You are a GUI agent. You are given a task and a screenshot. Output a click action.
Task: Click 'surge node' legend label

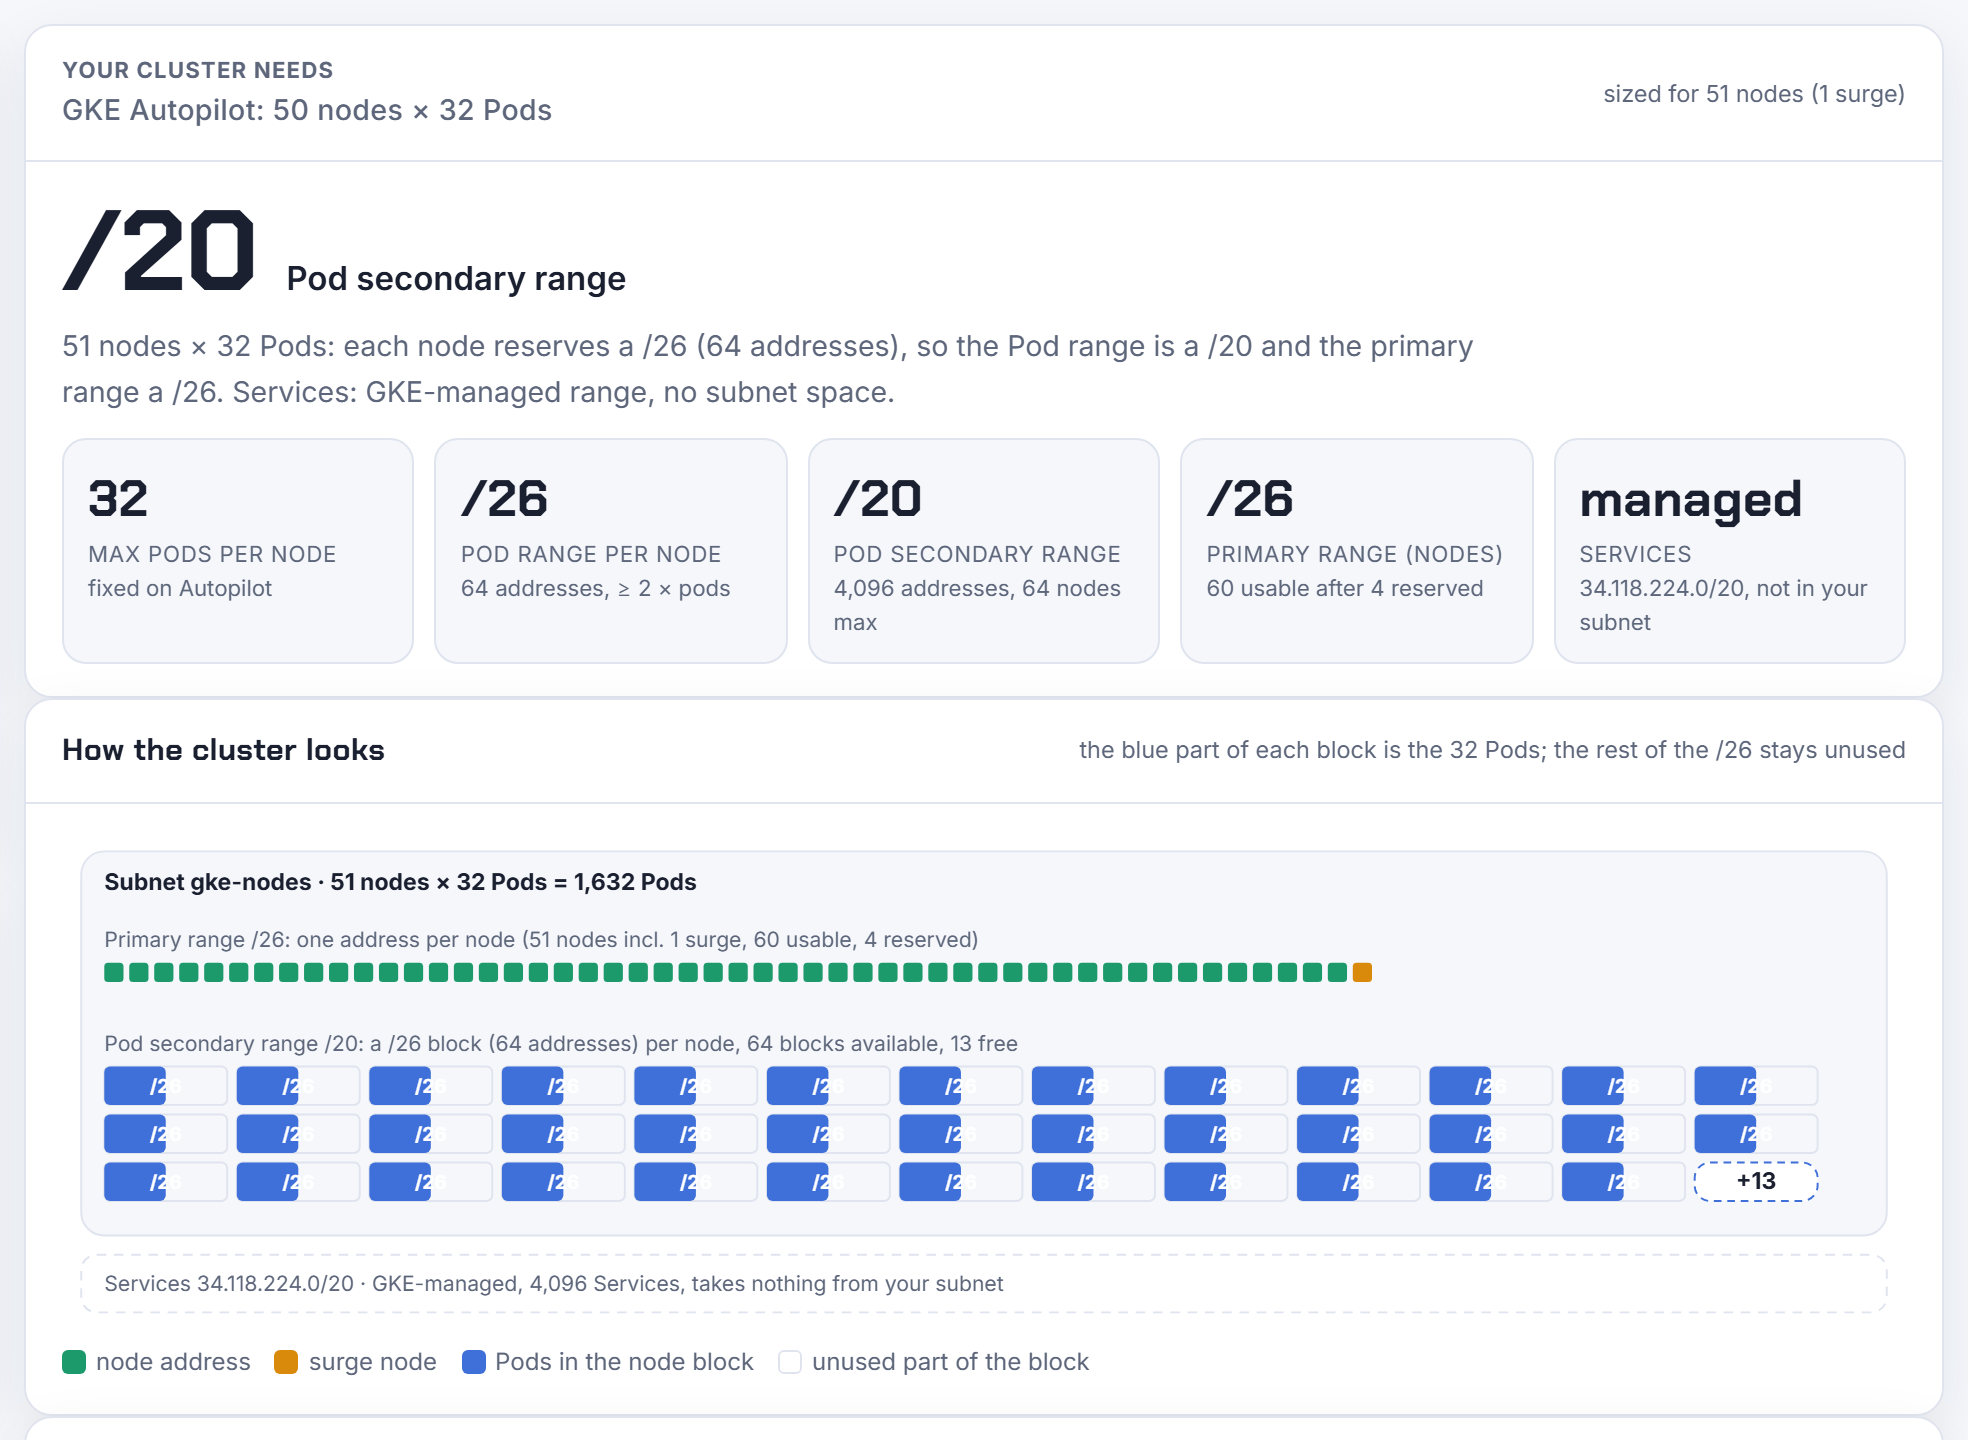tap(372, 1362)
